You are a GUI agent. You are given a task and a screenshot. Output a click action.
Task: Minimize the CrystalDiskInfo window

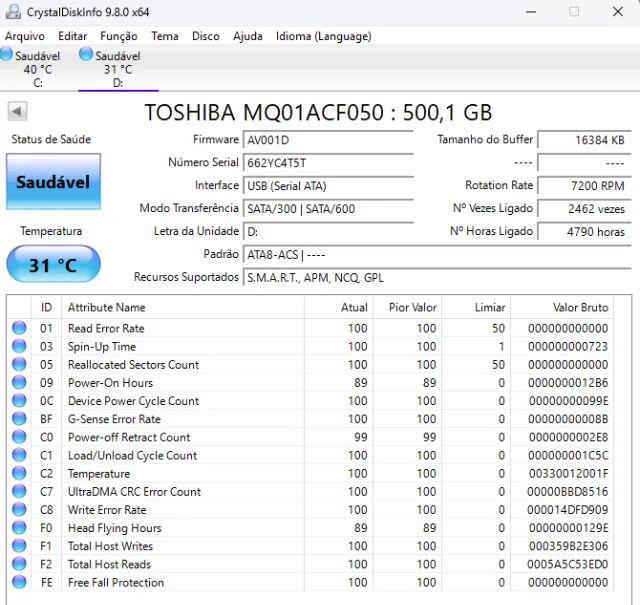(531, 12)
